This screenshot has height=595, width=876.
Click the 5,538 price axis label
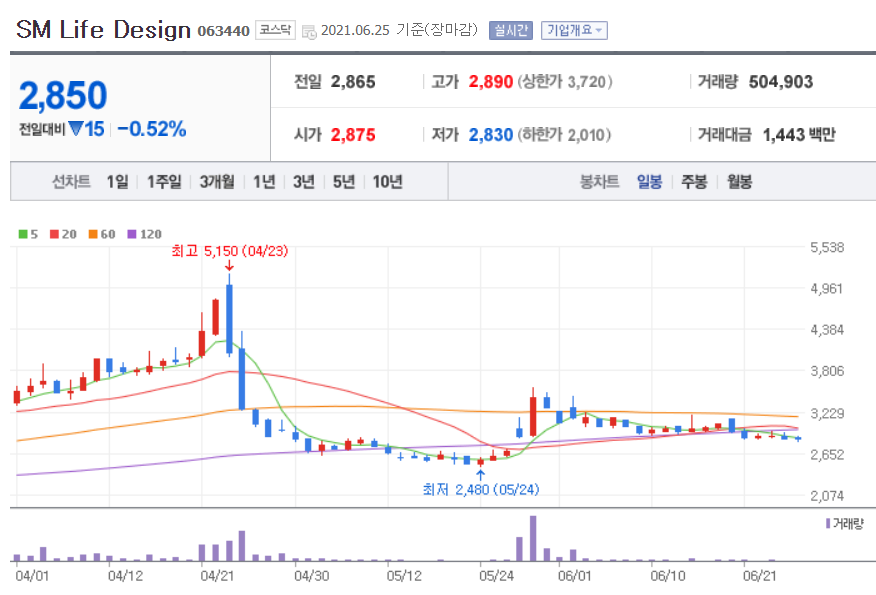click(x=827, y=247)
